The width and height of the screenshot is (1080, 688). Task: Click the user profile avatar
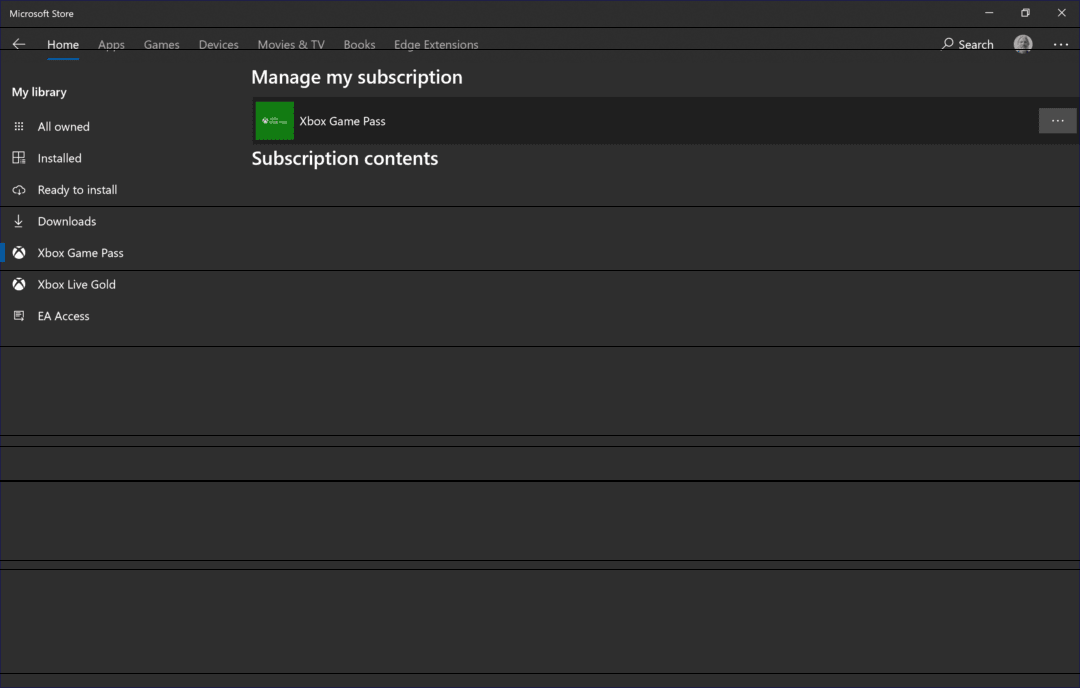pyautogui.click(x=1022, y=44)
